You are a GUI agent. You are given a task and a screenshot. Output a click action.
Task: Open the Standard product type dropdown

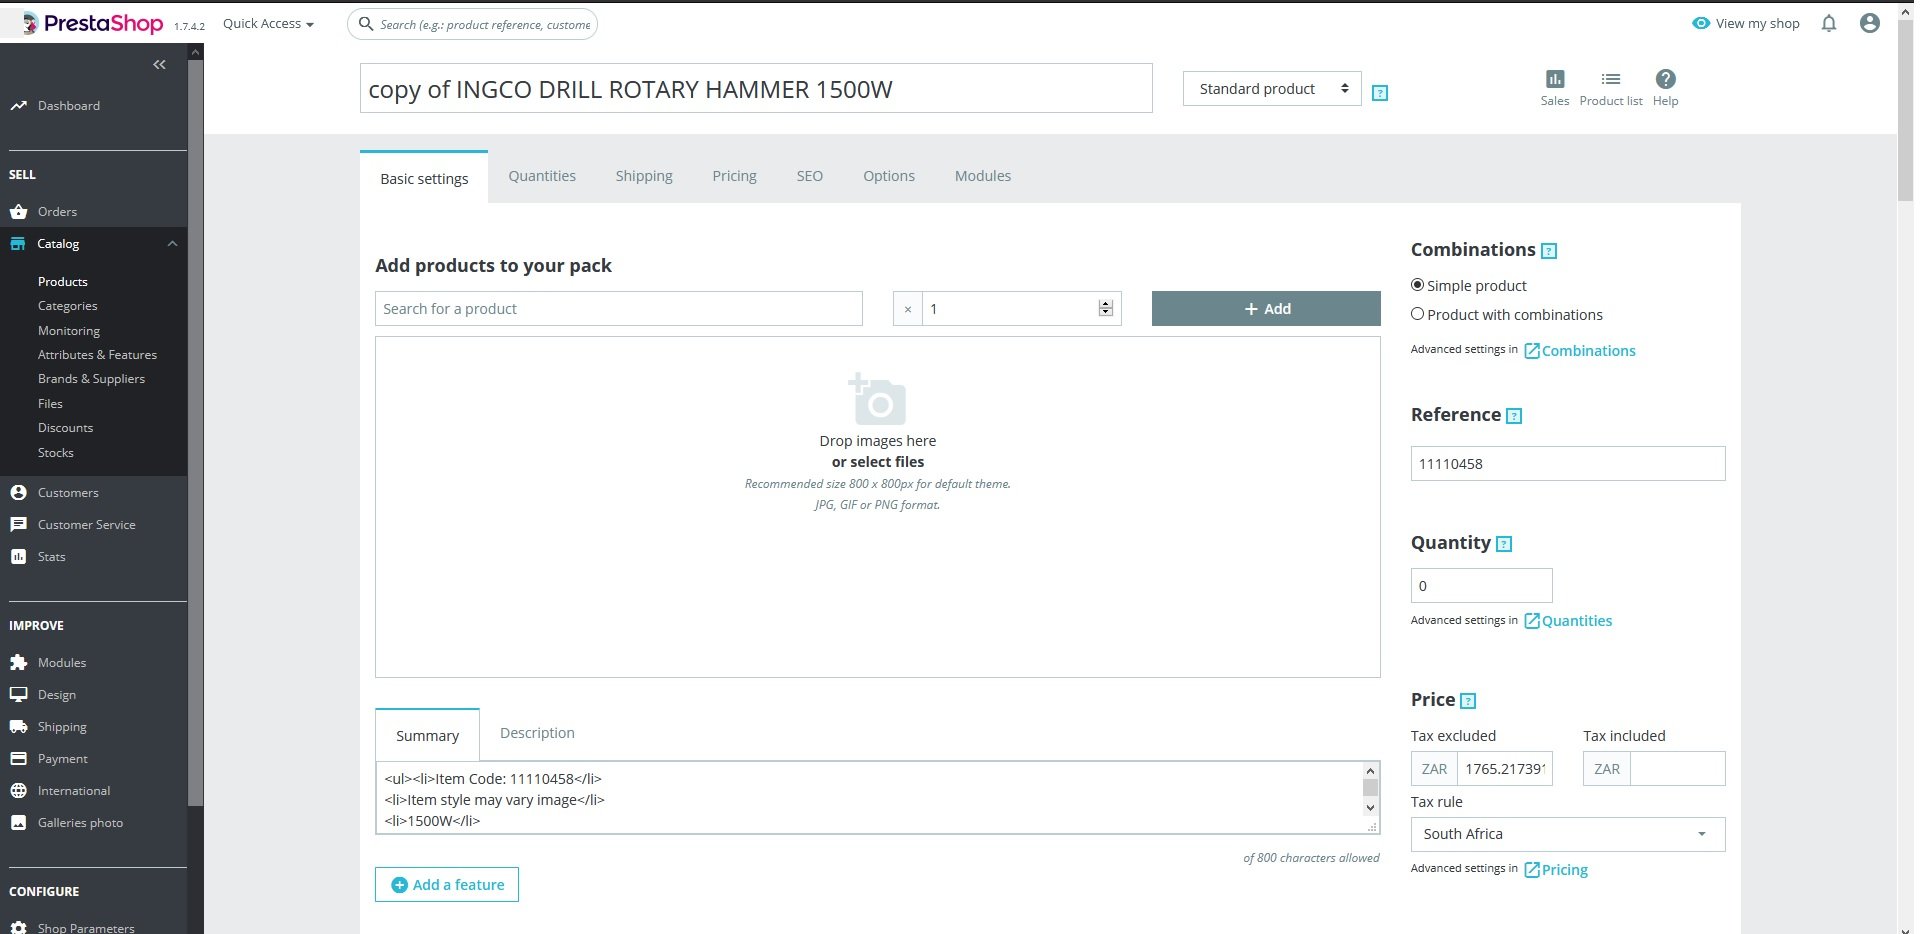pos(1272,89)
